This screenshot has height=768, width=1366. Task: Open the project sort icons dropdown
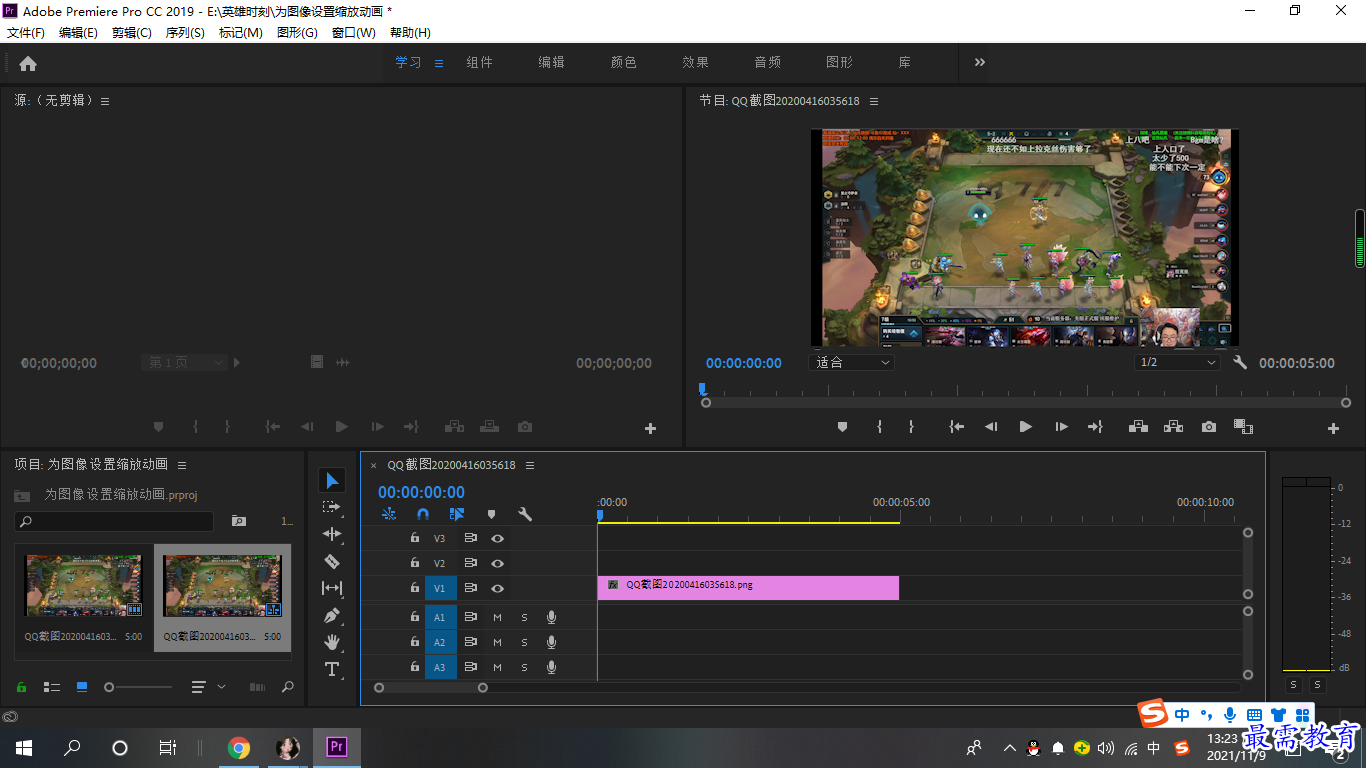click(x=208, y=687)
